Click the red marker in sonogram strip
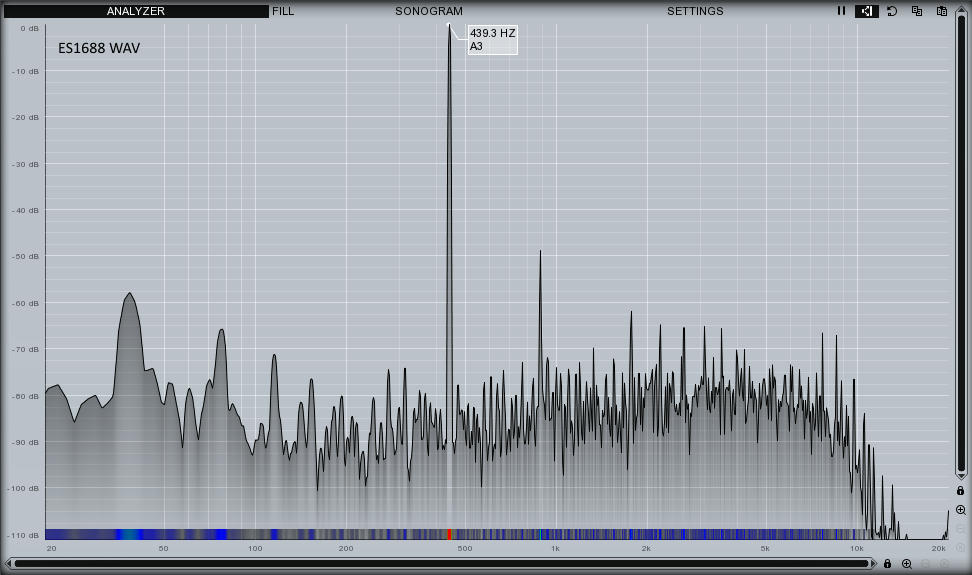 [x=449, y=534]
